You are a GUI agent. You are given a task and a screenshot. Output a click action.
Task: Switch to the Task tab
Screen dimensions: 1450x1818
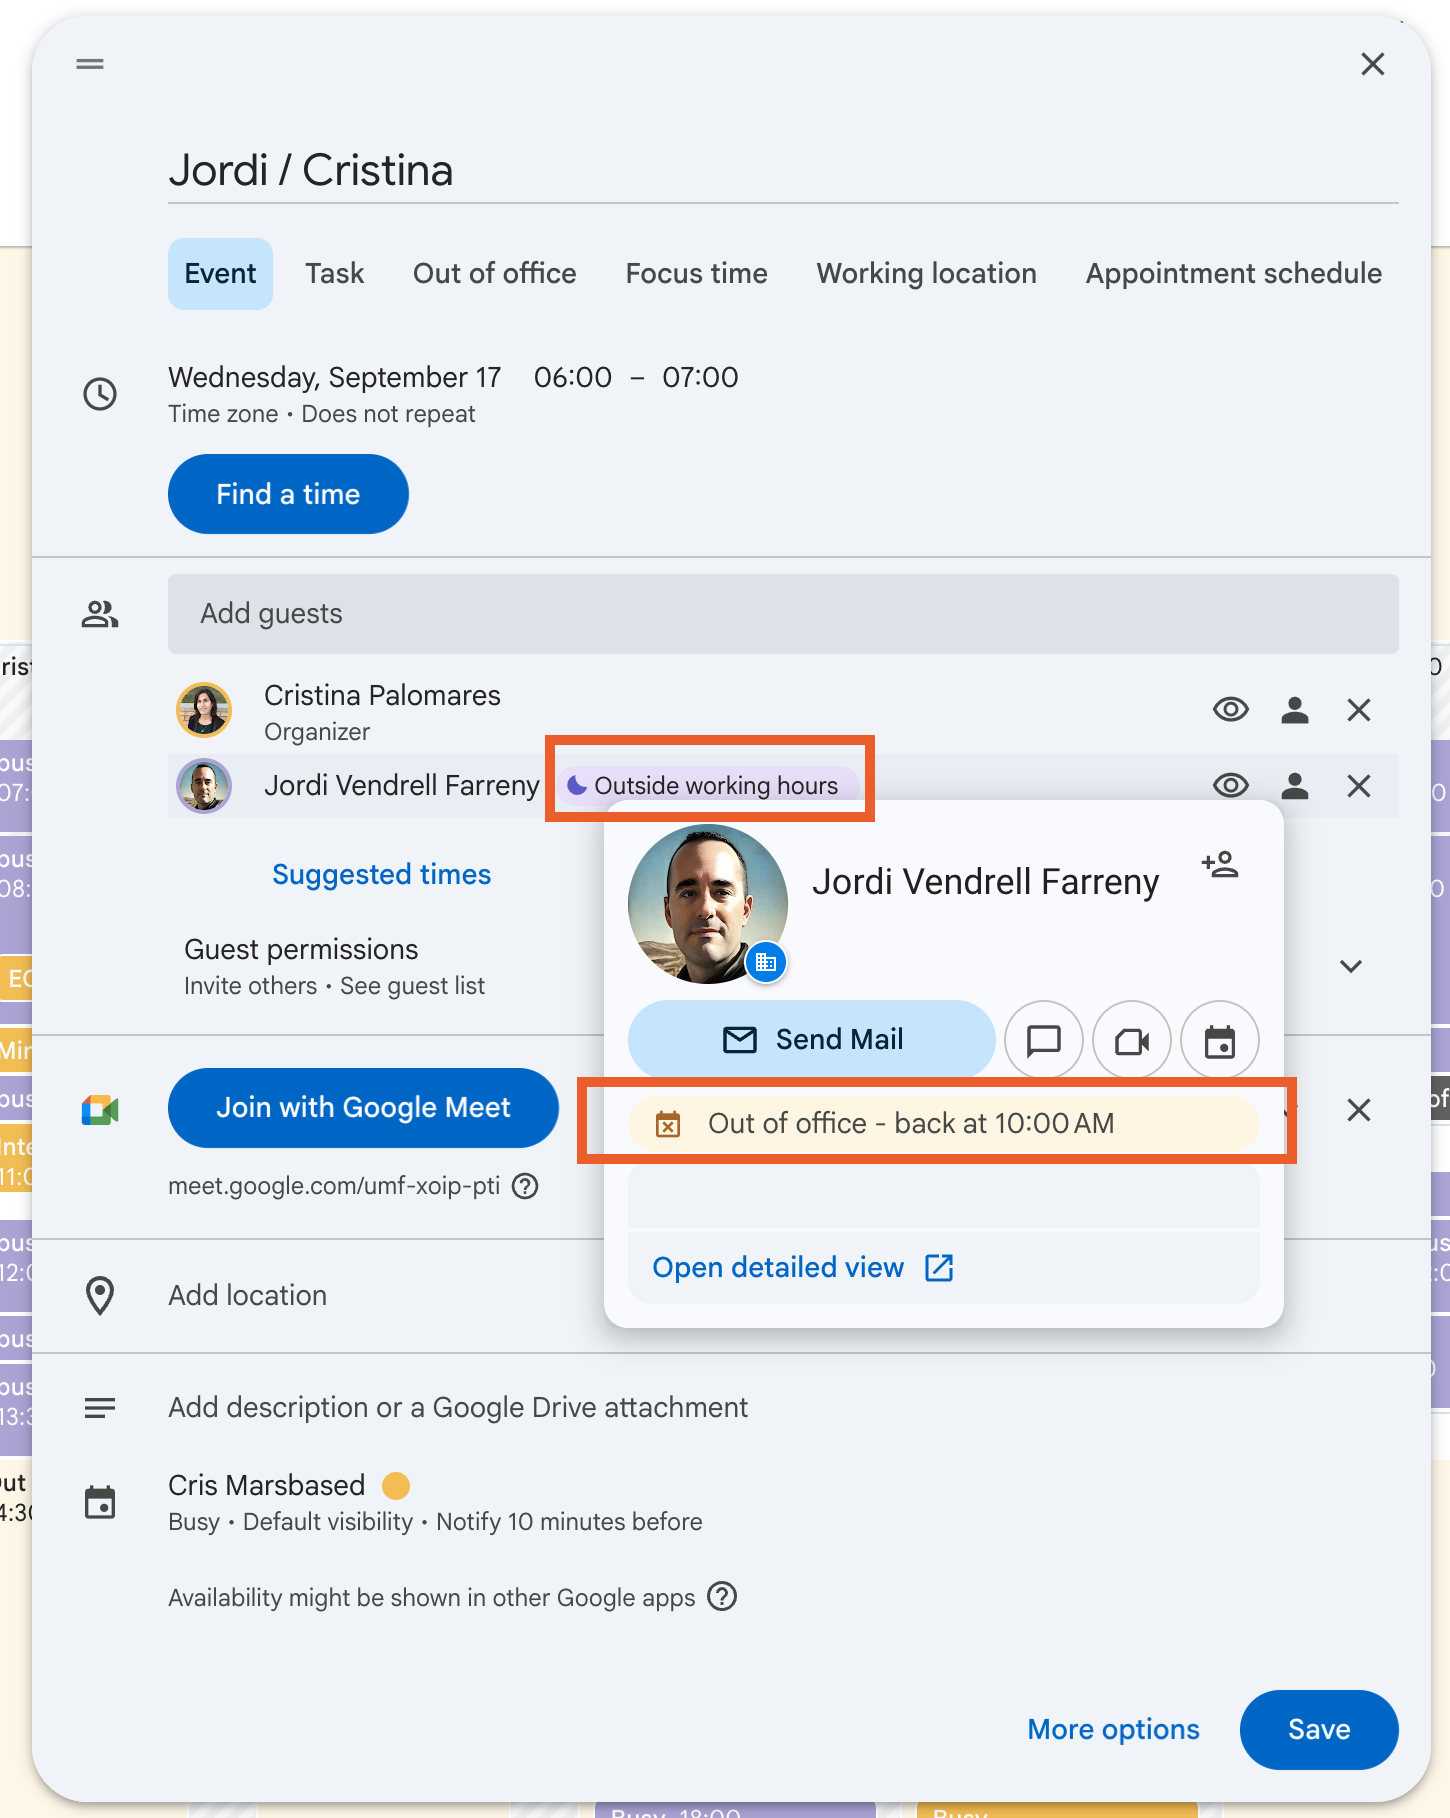click(x=334, y=273)
